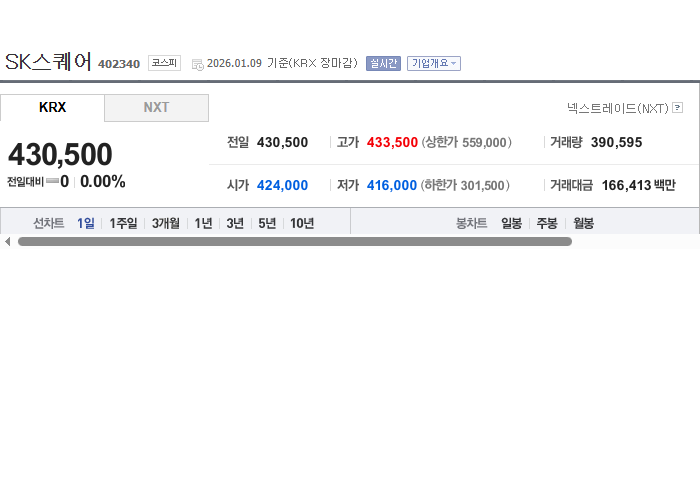This screenshot has height=490, width=700.
Task: Click the trading value 166,413 백만
Action: coord(639,185)
